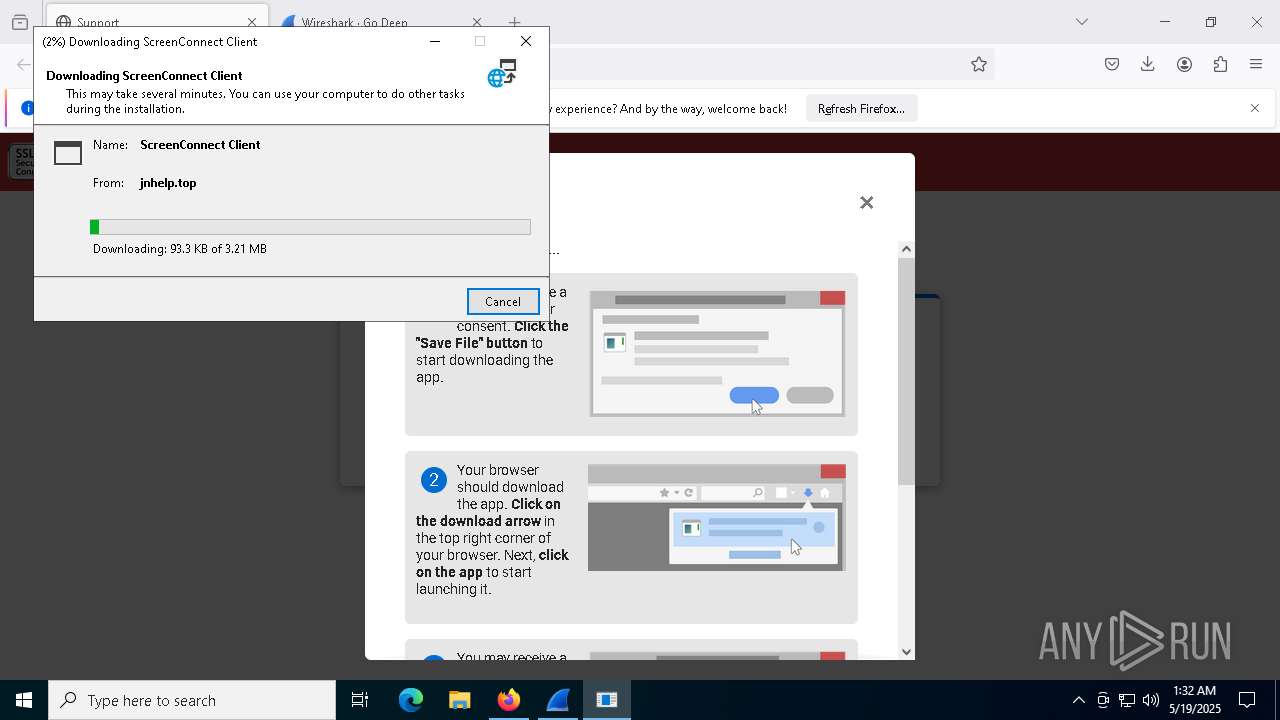Go back with the browser arrow

[23, 64]
